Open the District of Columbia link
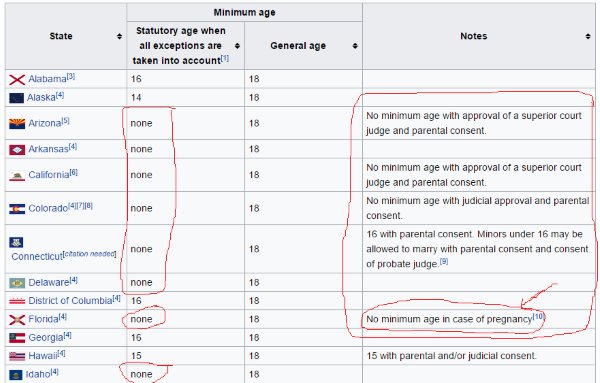Viewport: 600px width, 383px height. pos(70,301)
